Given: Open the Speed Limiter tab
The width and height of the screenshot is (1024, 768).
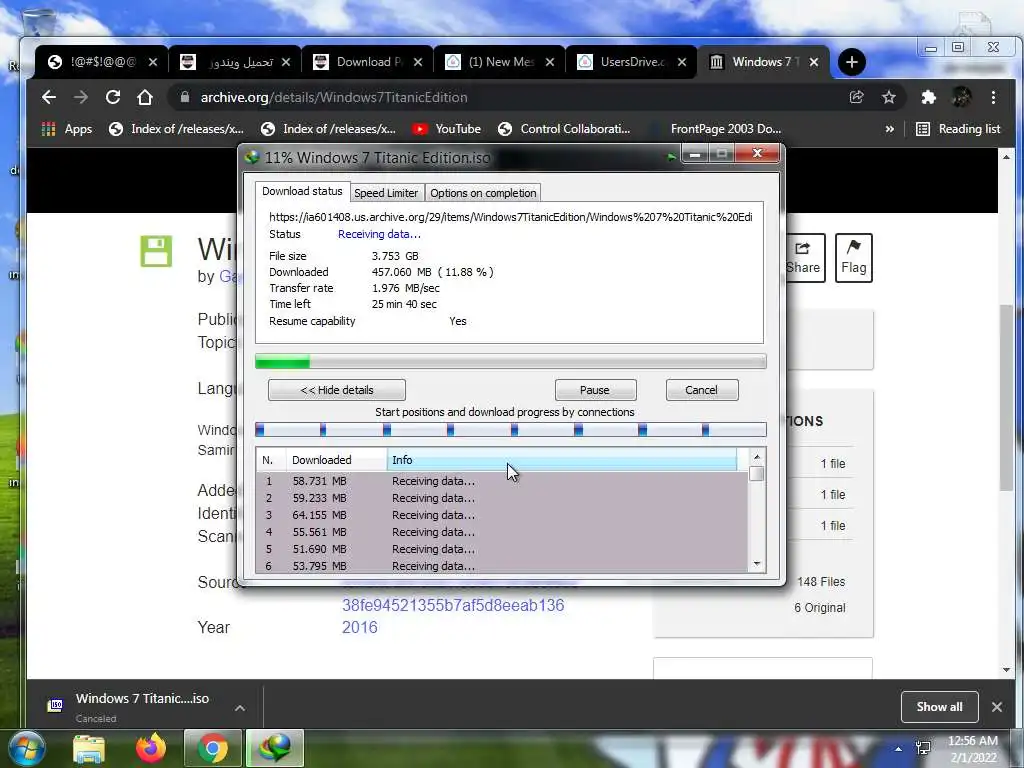Looking at the screenshot, I should [386, 193].
